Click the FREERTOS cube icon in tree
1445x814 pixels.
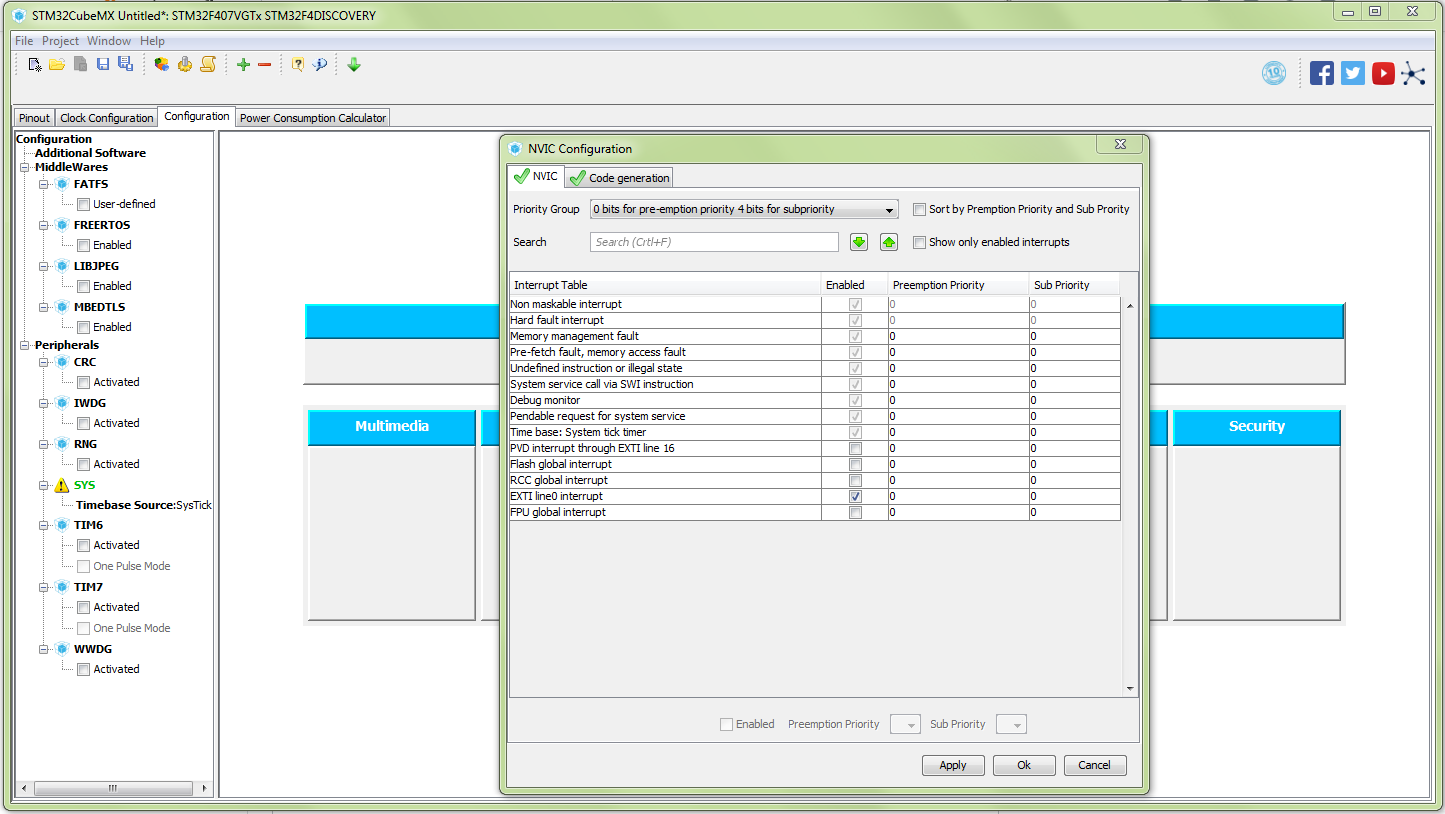pos(62,226)
